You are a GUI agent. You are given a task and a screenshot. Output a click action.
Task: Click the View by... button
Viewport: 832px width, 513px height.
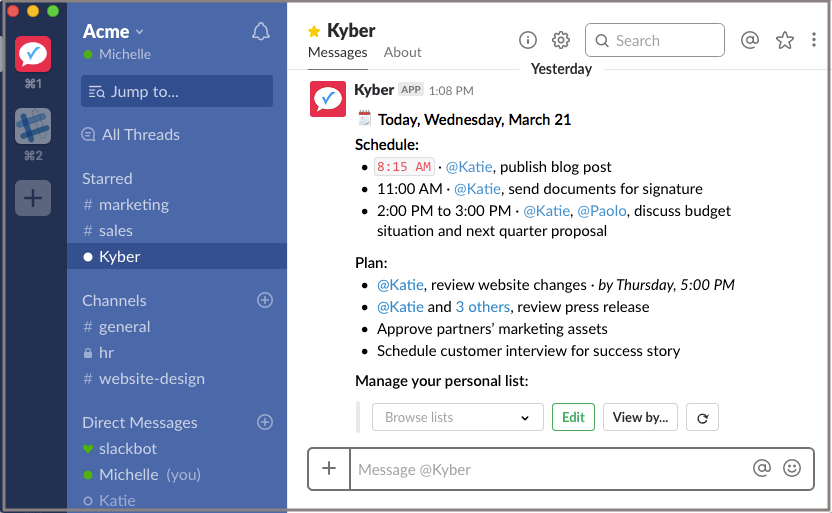click(x=640, y=418)
